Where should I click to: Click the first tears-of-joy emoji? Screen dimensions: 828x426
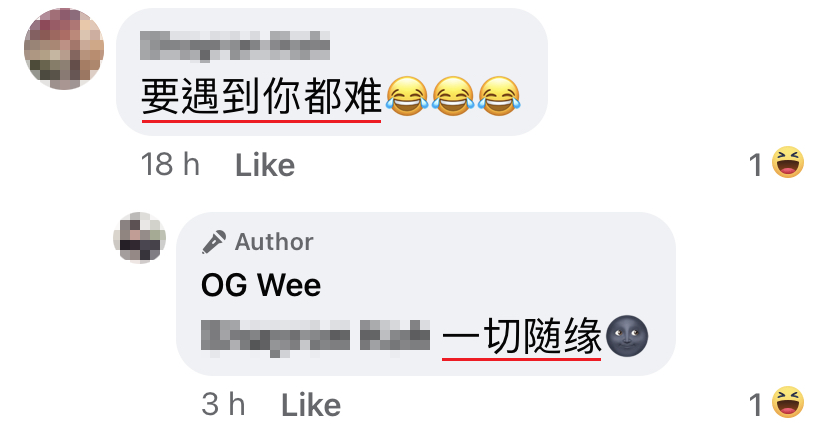tap(407, 96)
